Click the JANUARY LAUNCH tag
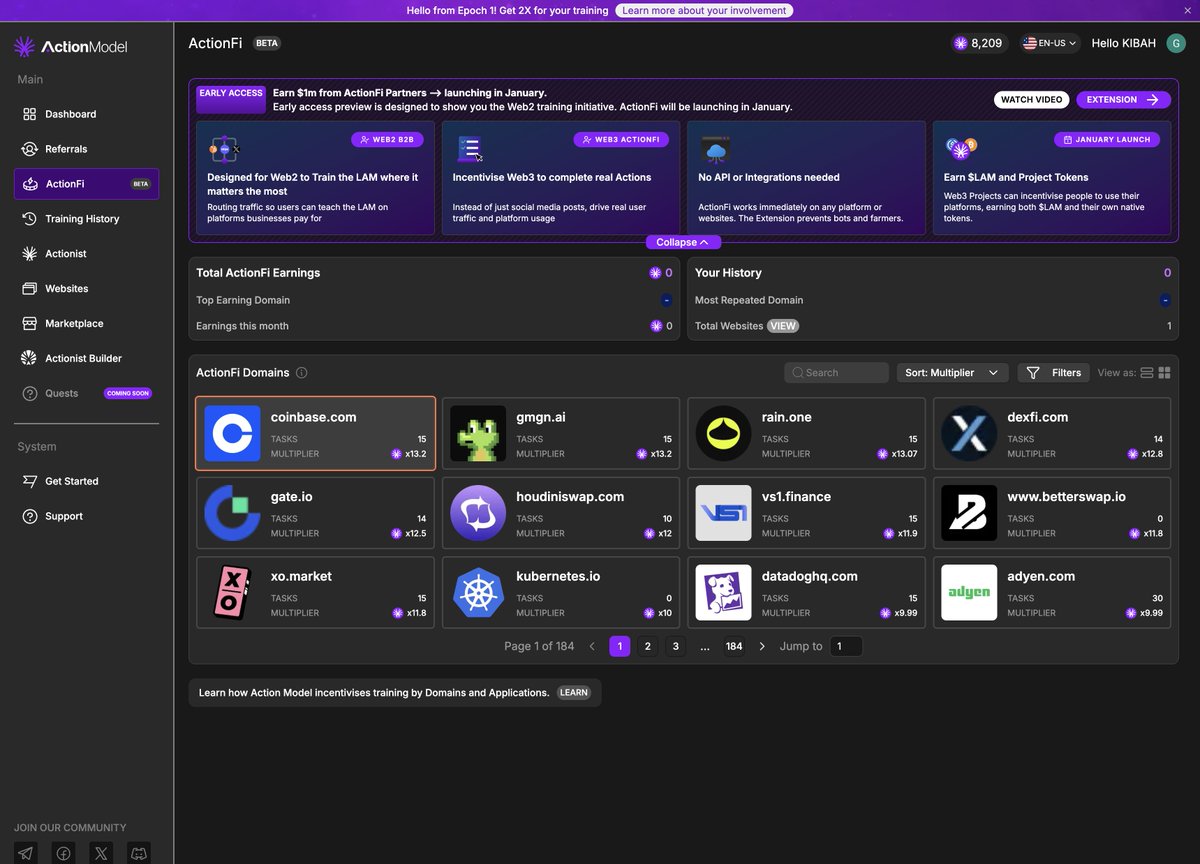 tap(1107, 140)
